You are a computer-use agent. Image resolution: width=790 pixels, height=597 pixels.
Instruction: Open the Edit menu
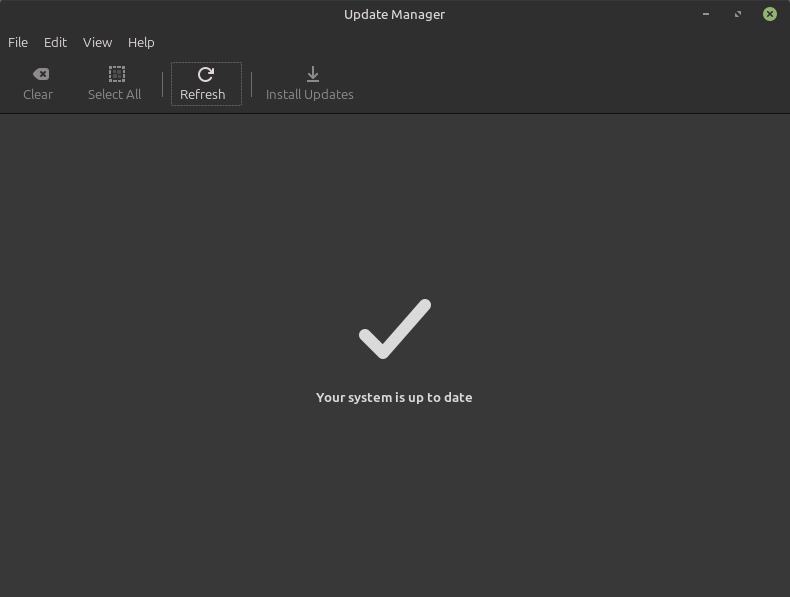[x=55, y=42]
